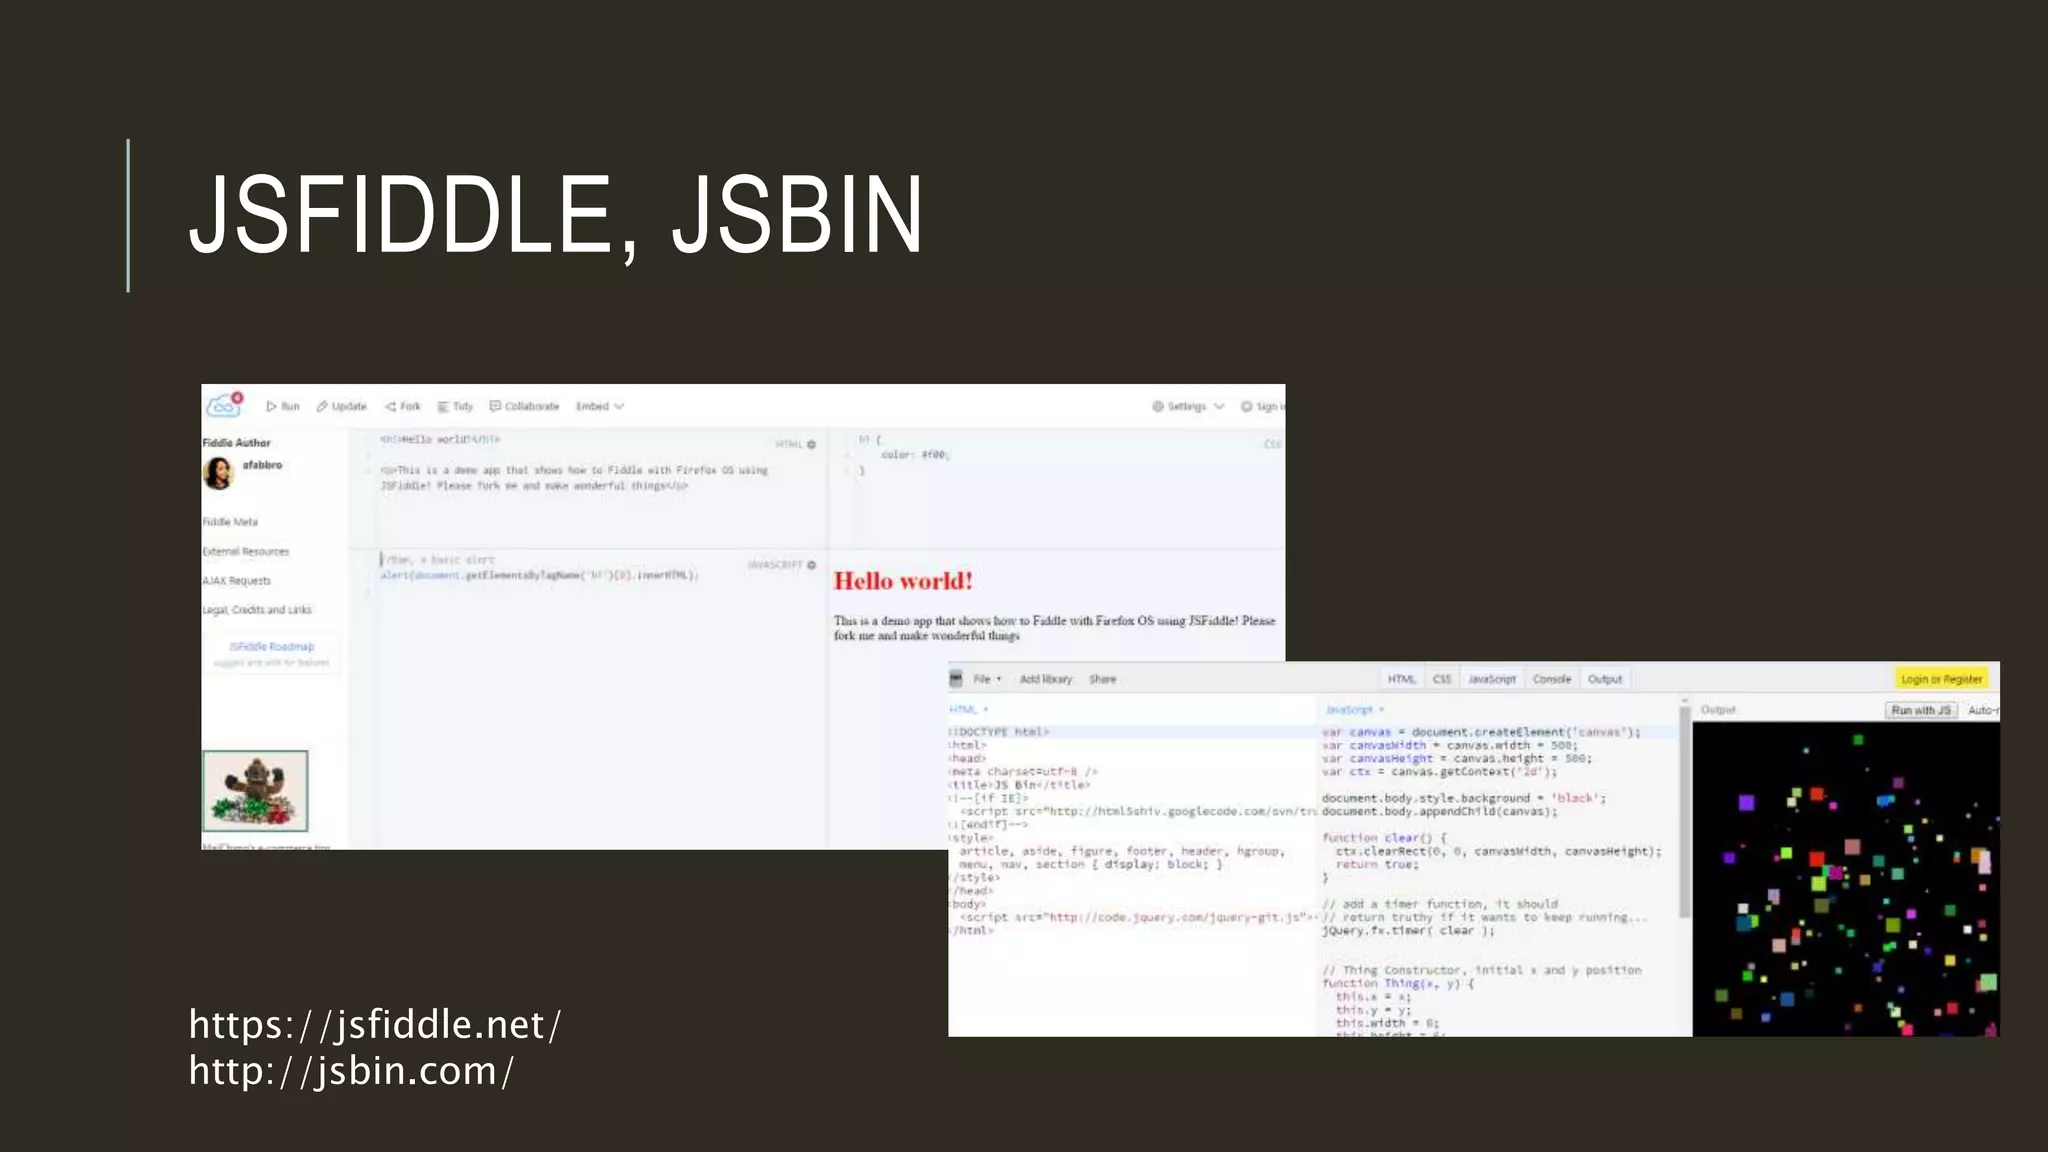Click the Settings gear icon in JSFiddle

(x=1158, y=406)
